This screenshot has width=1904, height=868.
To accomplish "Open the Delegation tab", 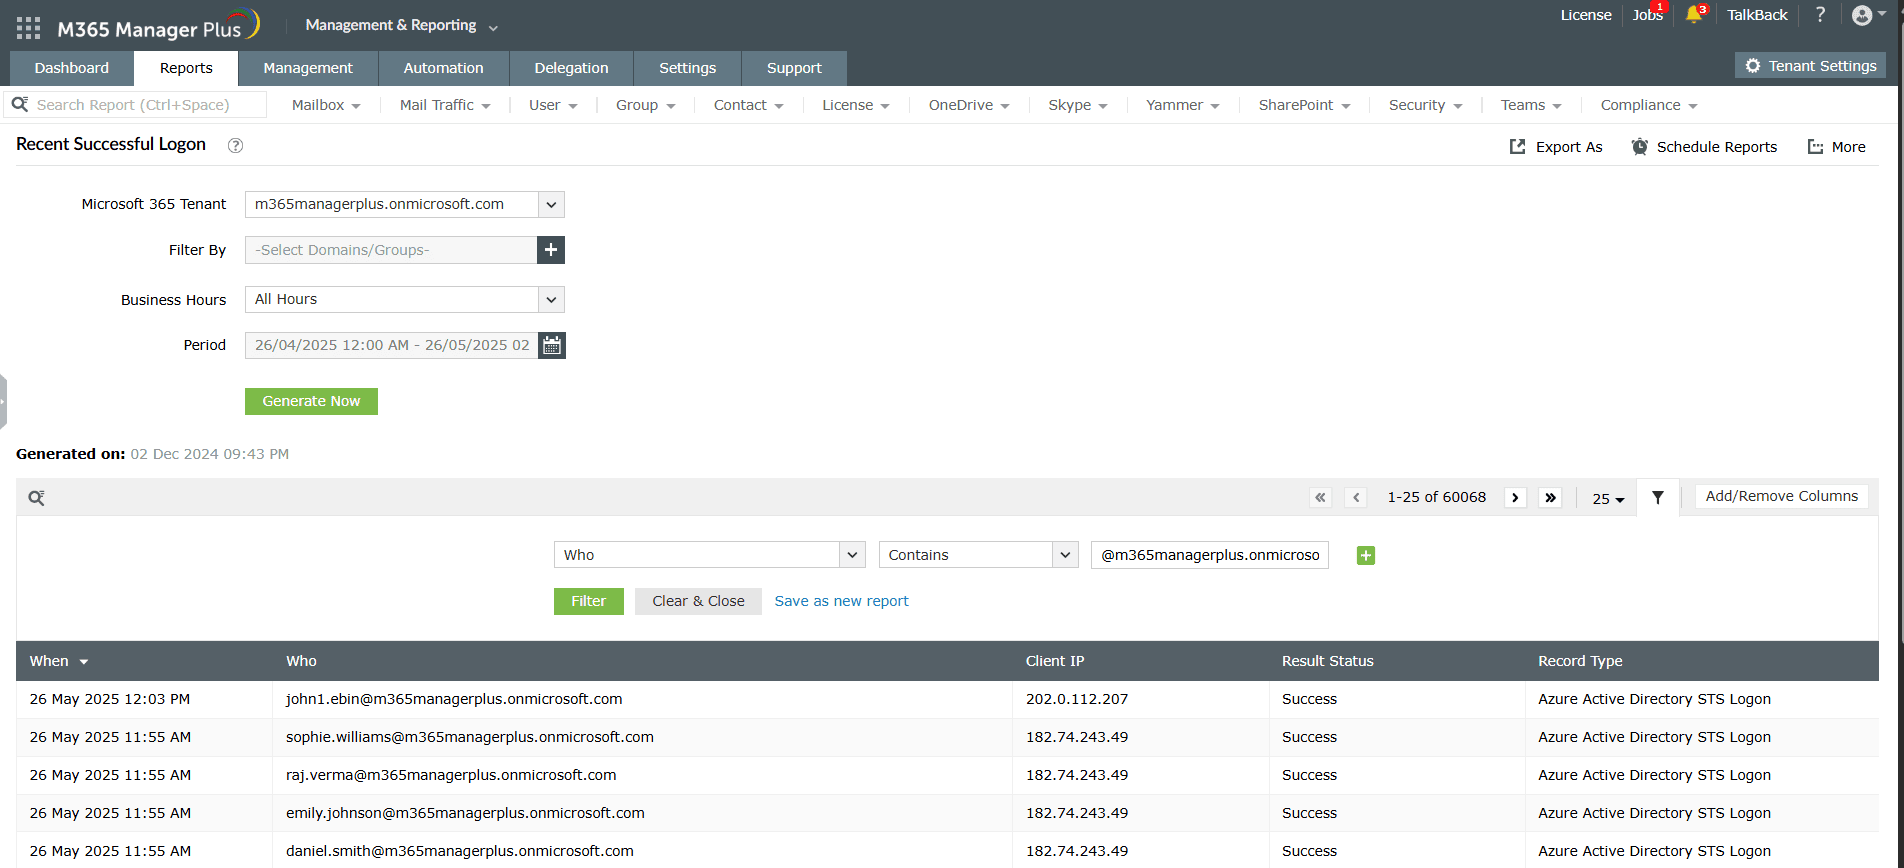I will [x=571, y=68].
